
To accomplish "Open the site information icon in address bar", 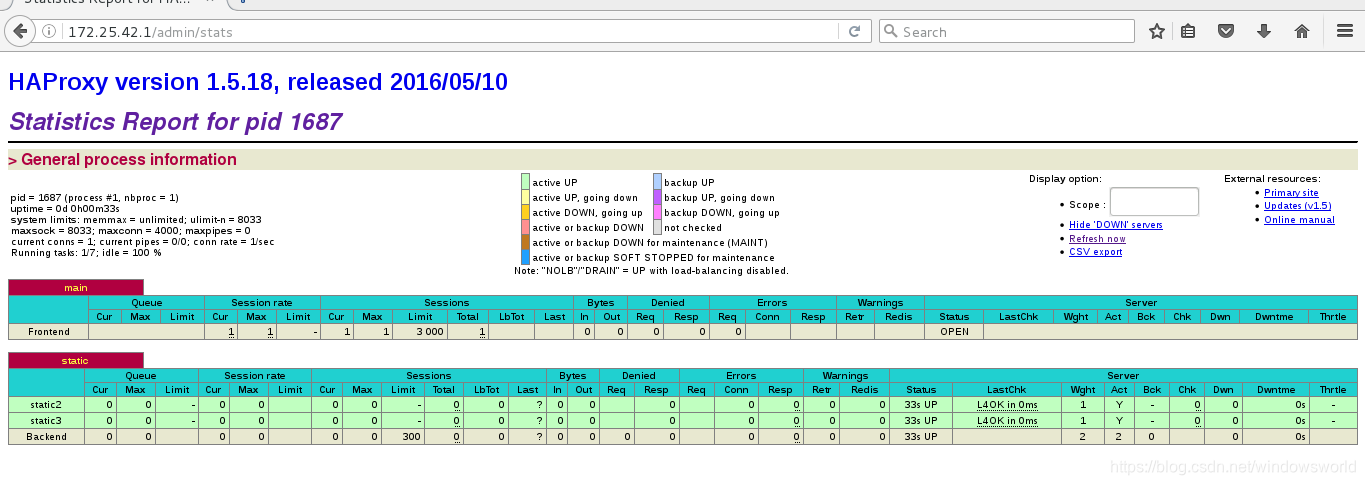I will (x=50, y=32).
